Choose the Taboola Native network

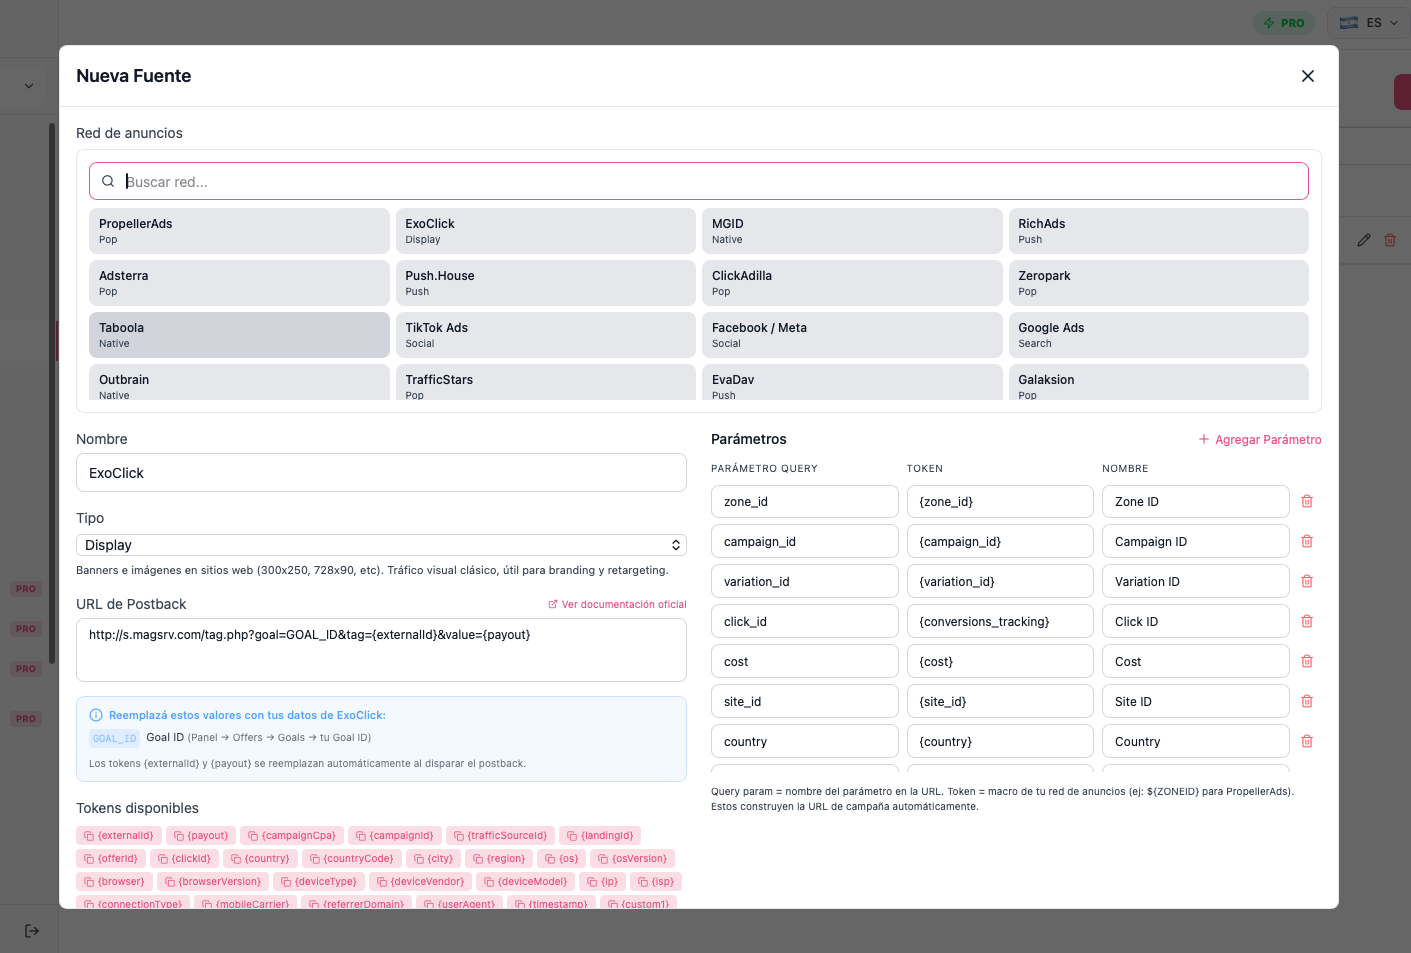pos(239,335)
